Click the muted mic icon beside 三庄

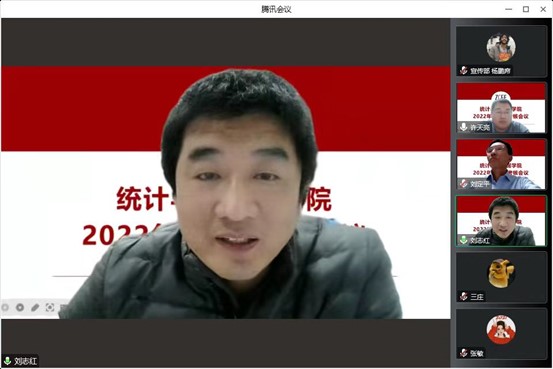tap(463, 297)
